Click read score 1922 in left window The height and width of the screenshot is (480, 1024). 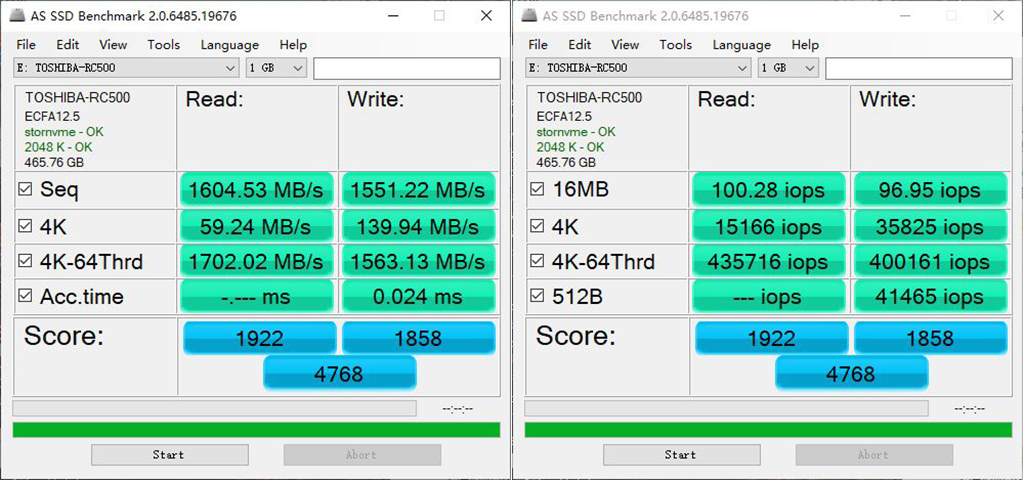(259, 338)
